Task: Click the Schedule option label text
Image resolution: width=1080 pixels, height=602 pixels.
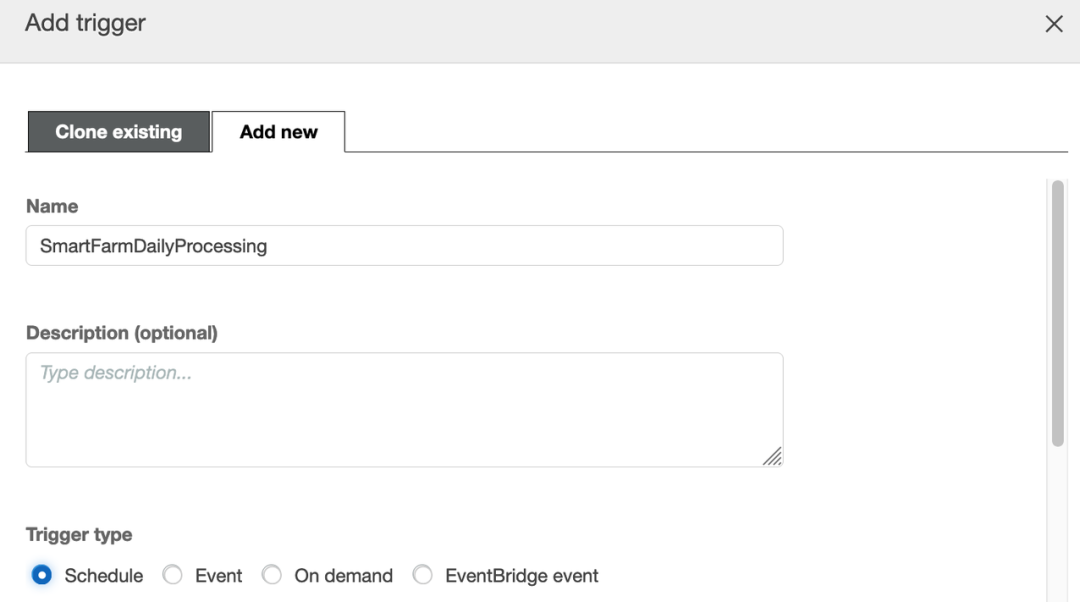Action: point(104,576)
